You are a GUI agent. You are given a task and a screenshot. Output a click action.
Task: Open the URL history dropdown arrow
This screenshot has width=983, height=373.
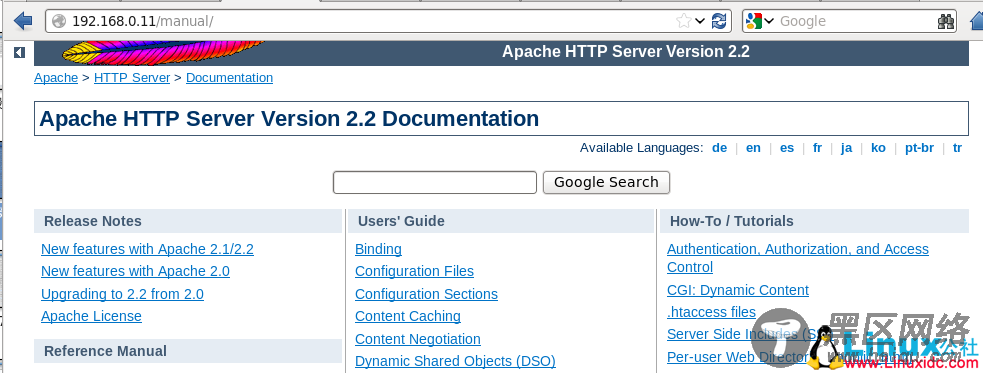tap(700, 21)
